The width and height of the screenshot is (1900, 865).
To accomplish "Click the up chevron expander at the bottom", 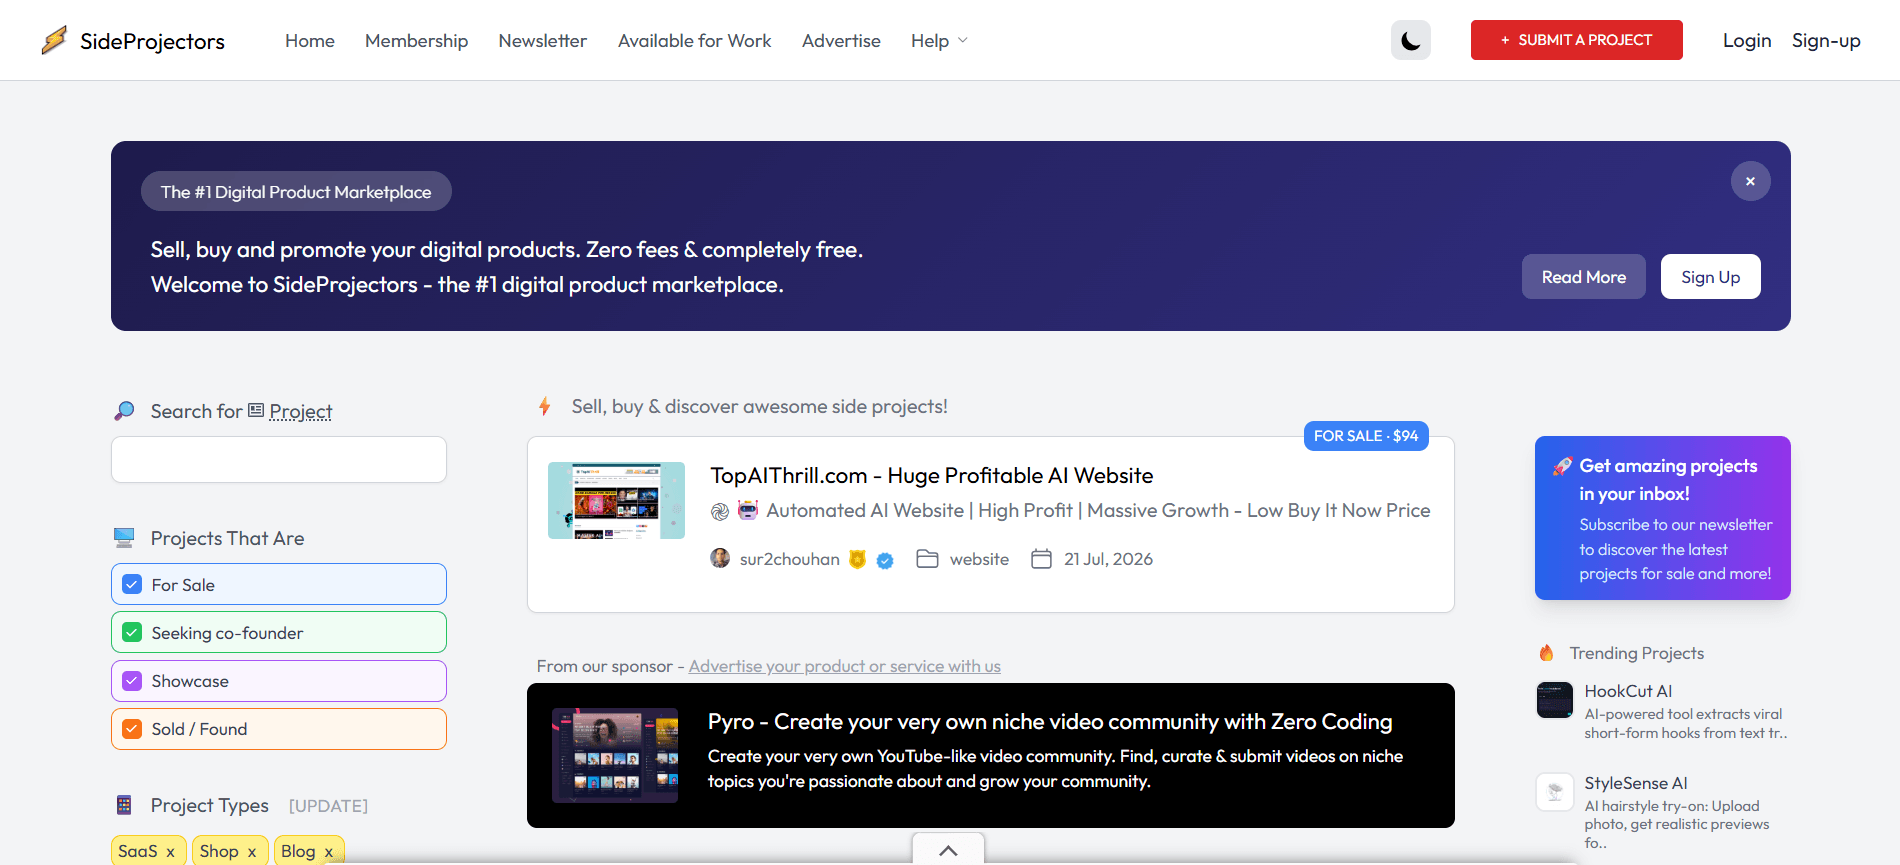I will coord(948,849).
